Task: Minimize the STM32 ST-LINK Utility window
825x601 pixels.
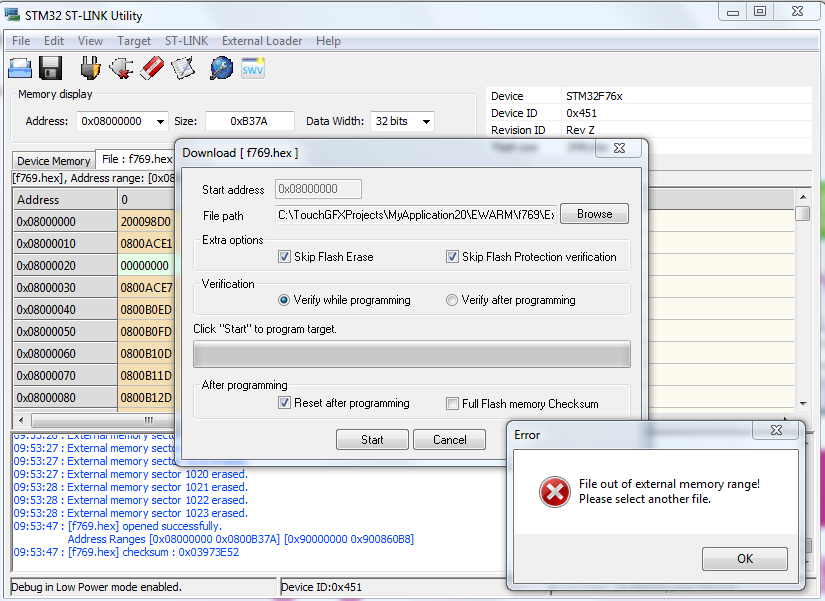Action: point(732,12)
